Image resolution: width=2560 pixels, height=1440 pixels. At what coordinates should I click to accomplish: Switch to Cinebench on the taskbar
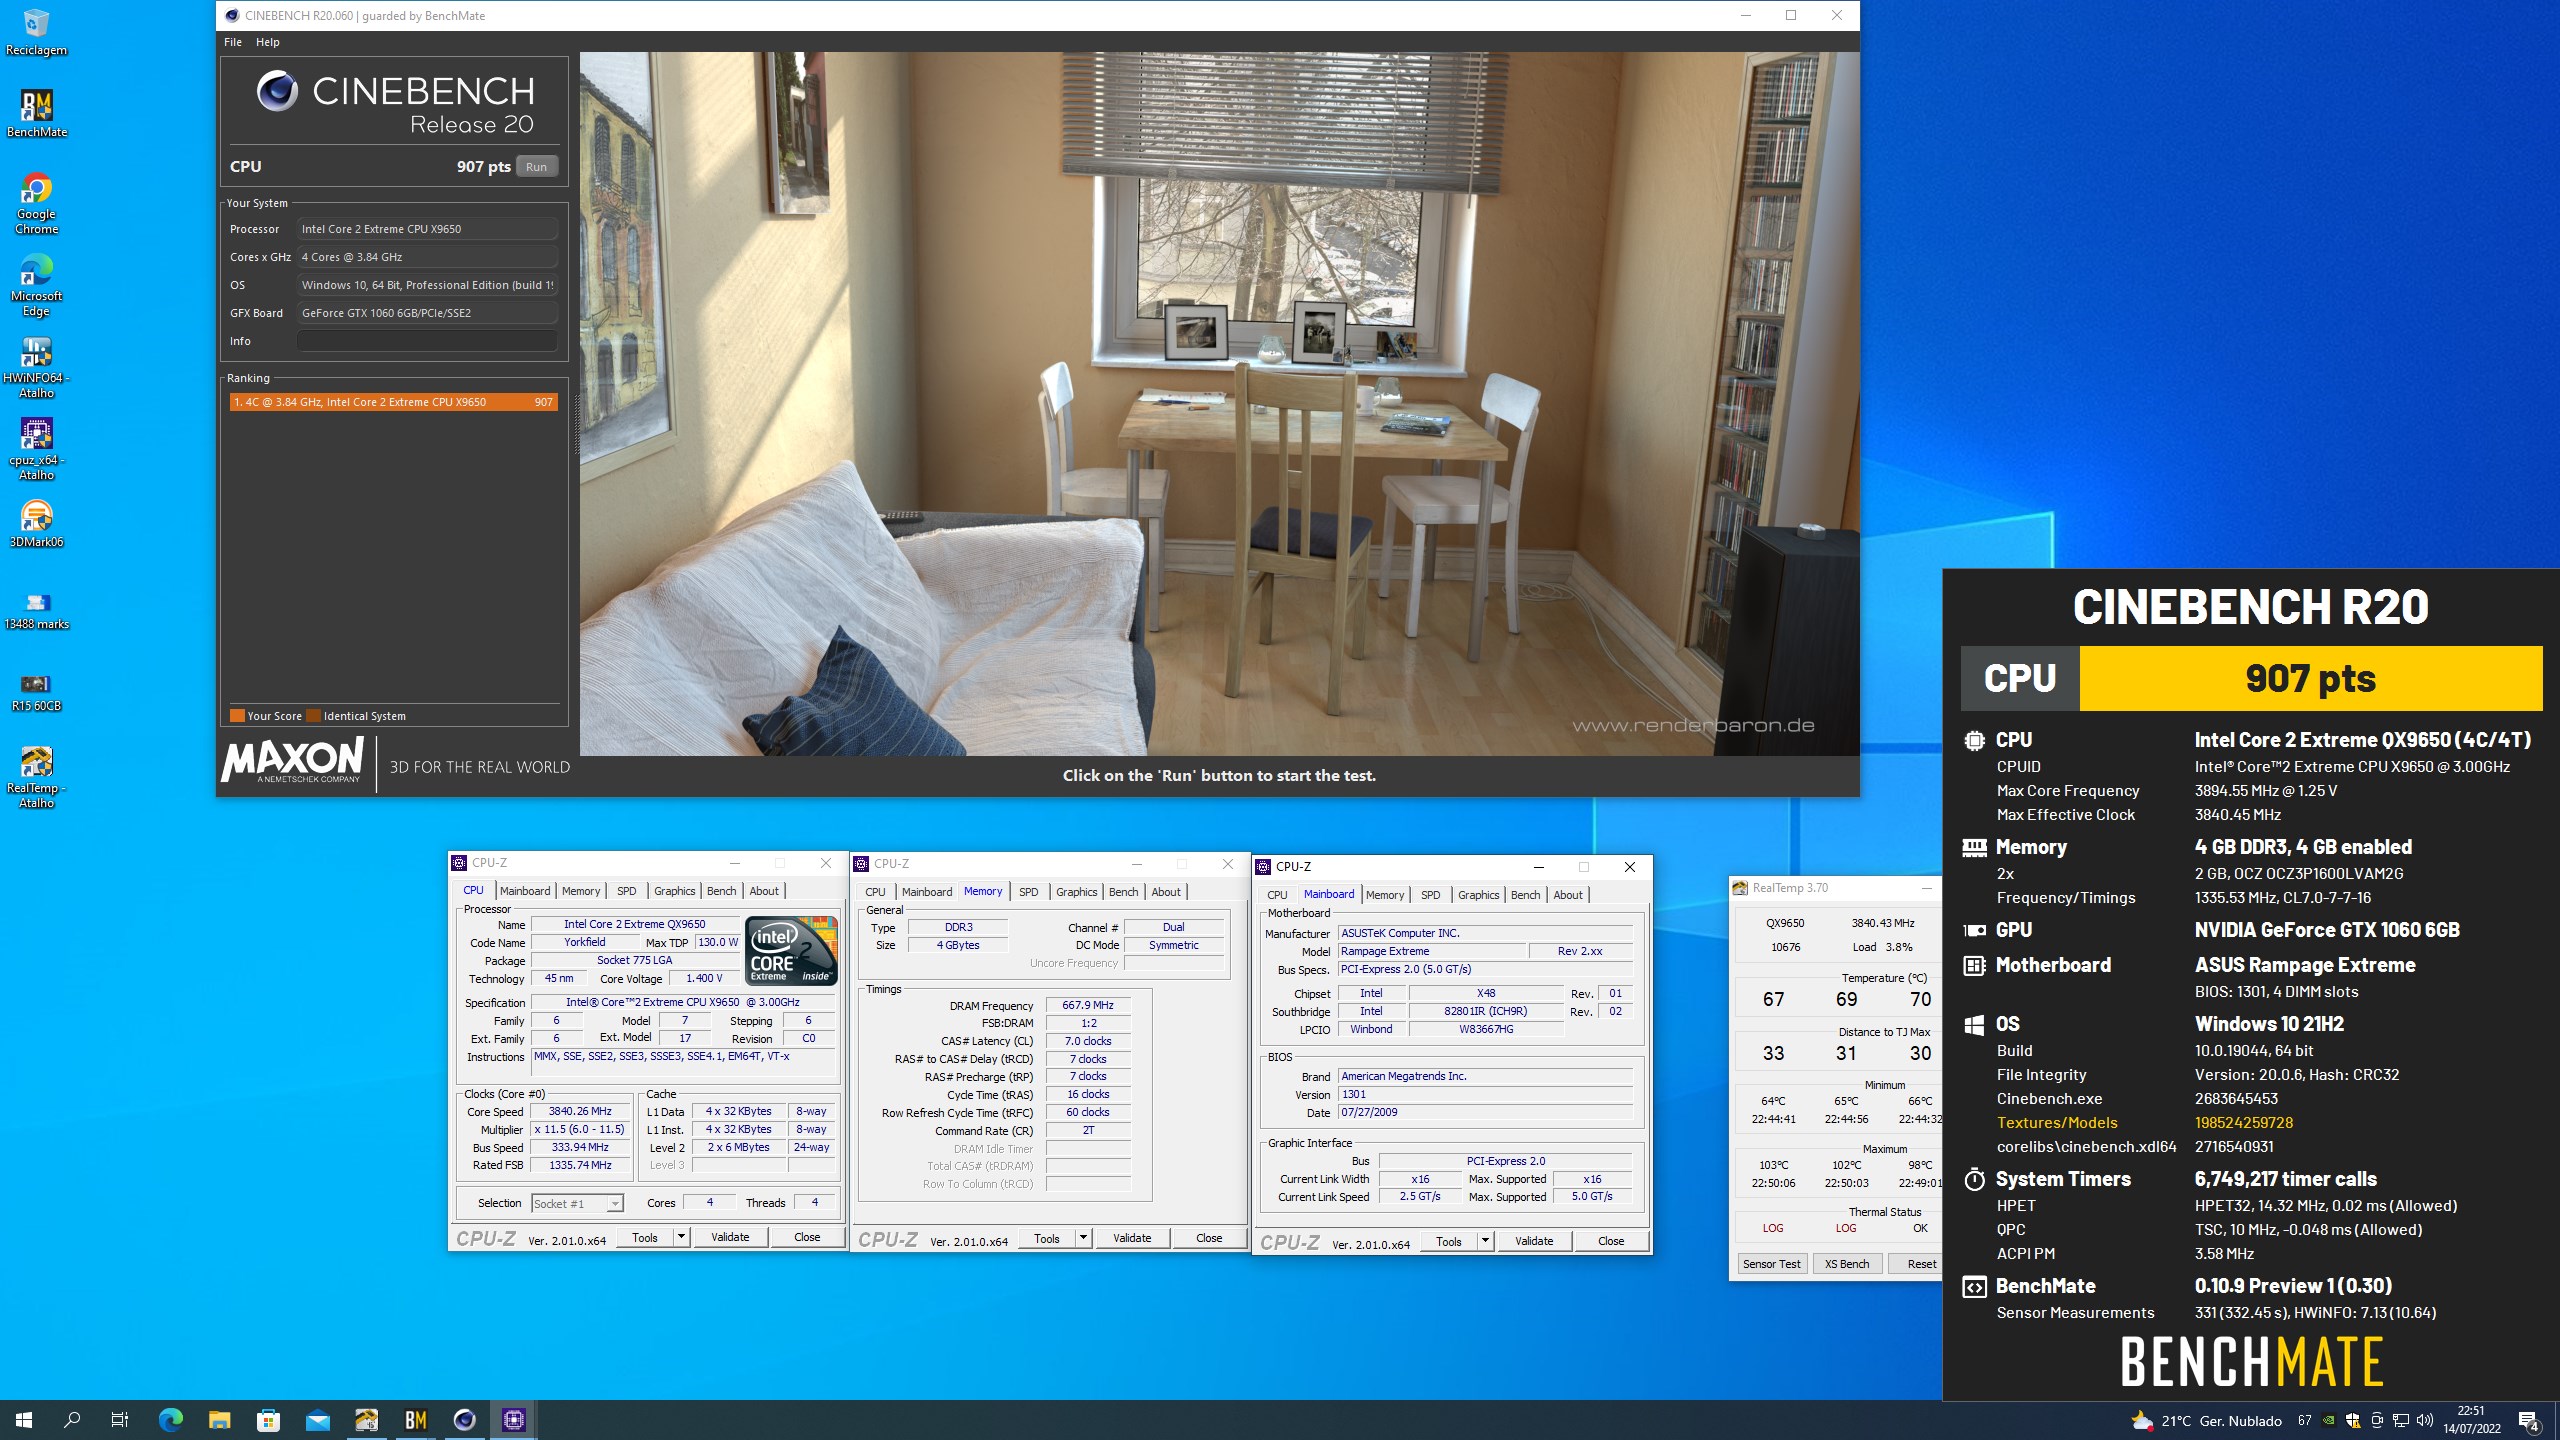[464, 1420]
